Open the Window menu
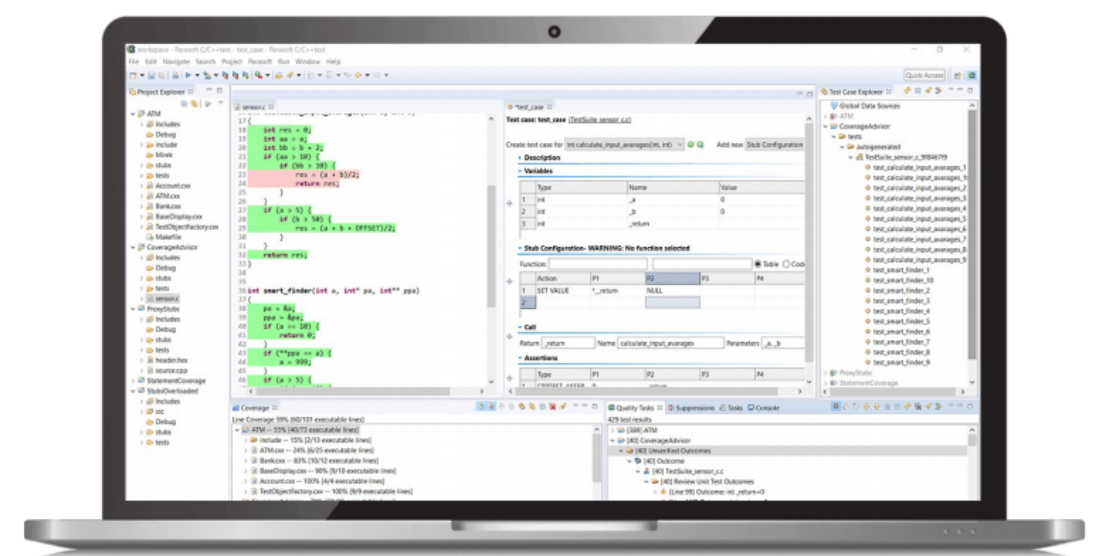This screenshot has width=1106, height=556. 308,62
